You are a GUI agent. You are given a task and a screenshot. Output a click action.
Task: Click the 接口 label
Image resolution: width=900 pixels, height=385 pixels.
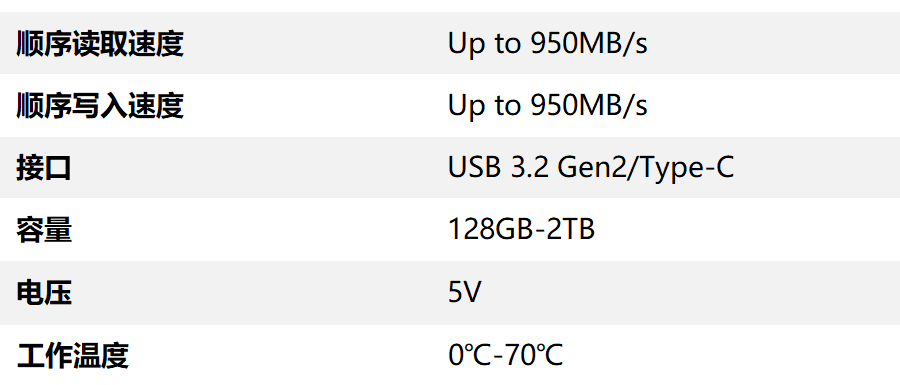pos(44,168)
